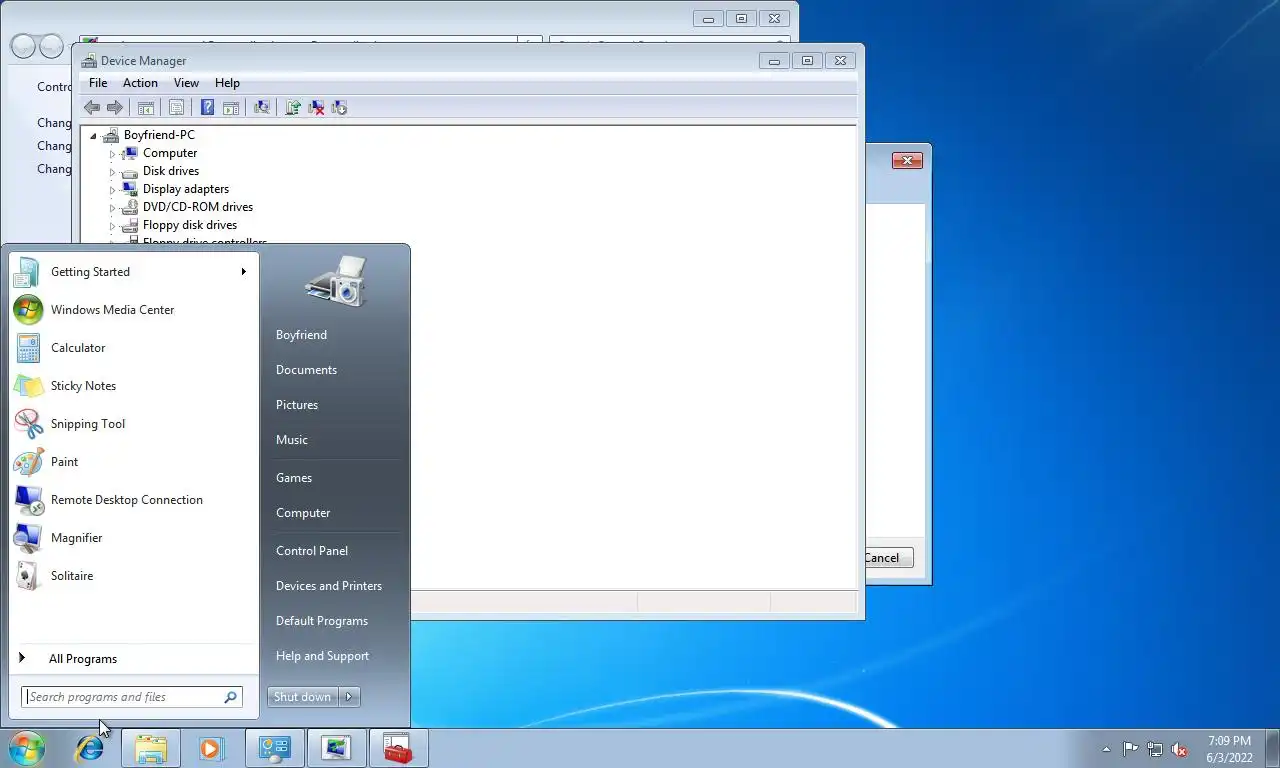Open Control Panel from the Start menu

[312, 551]
